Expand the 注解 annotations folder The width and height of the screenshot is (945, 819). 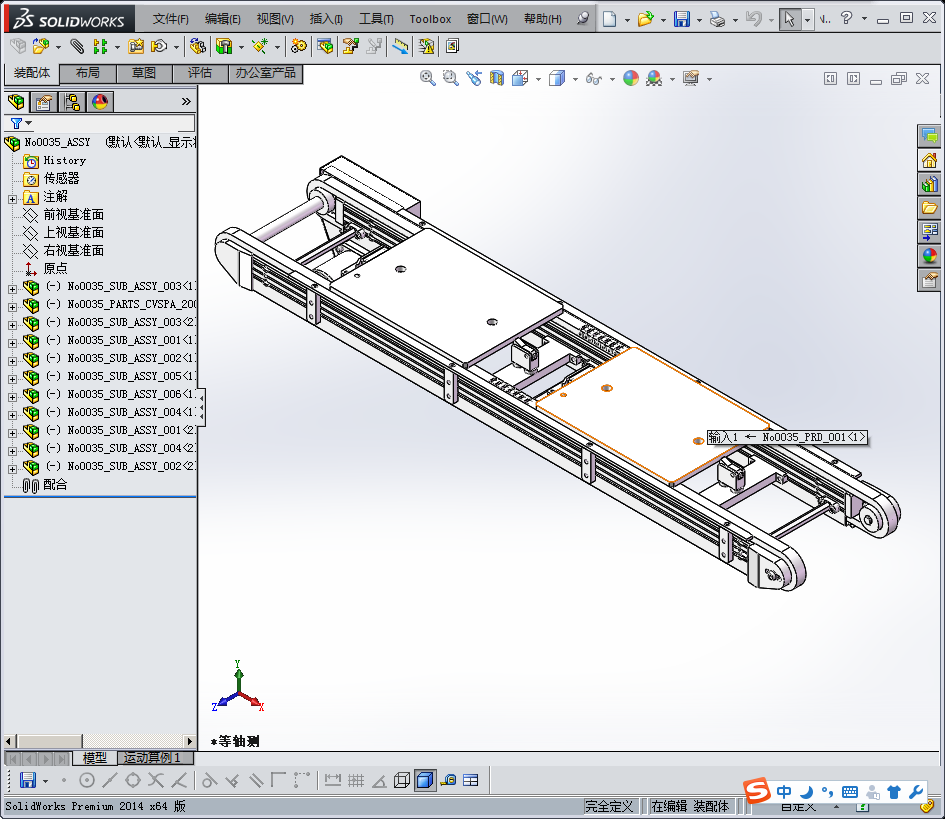pos(12,199)
